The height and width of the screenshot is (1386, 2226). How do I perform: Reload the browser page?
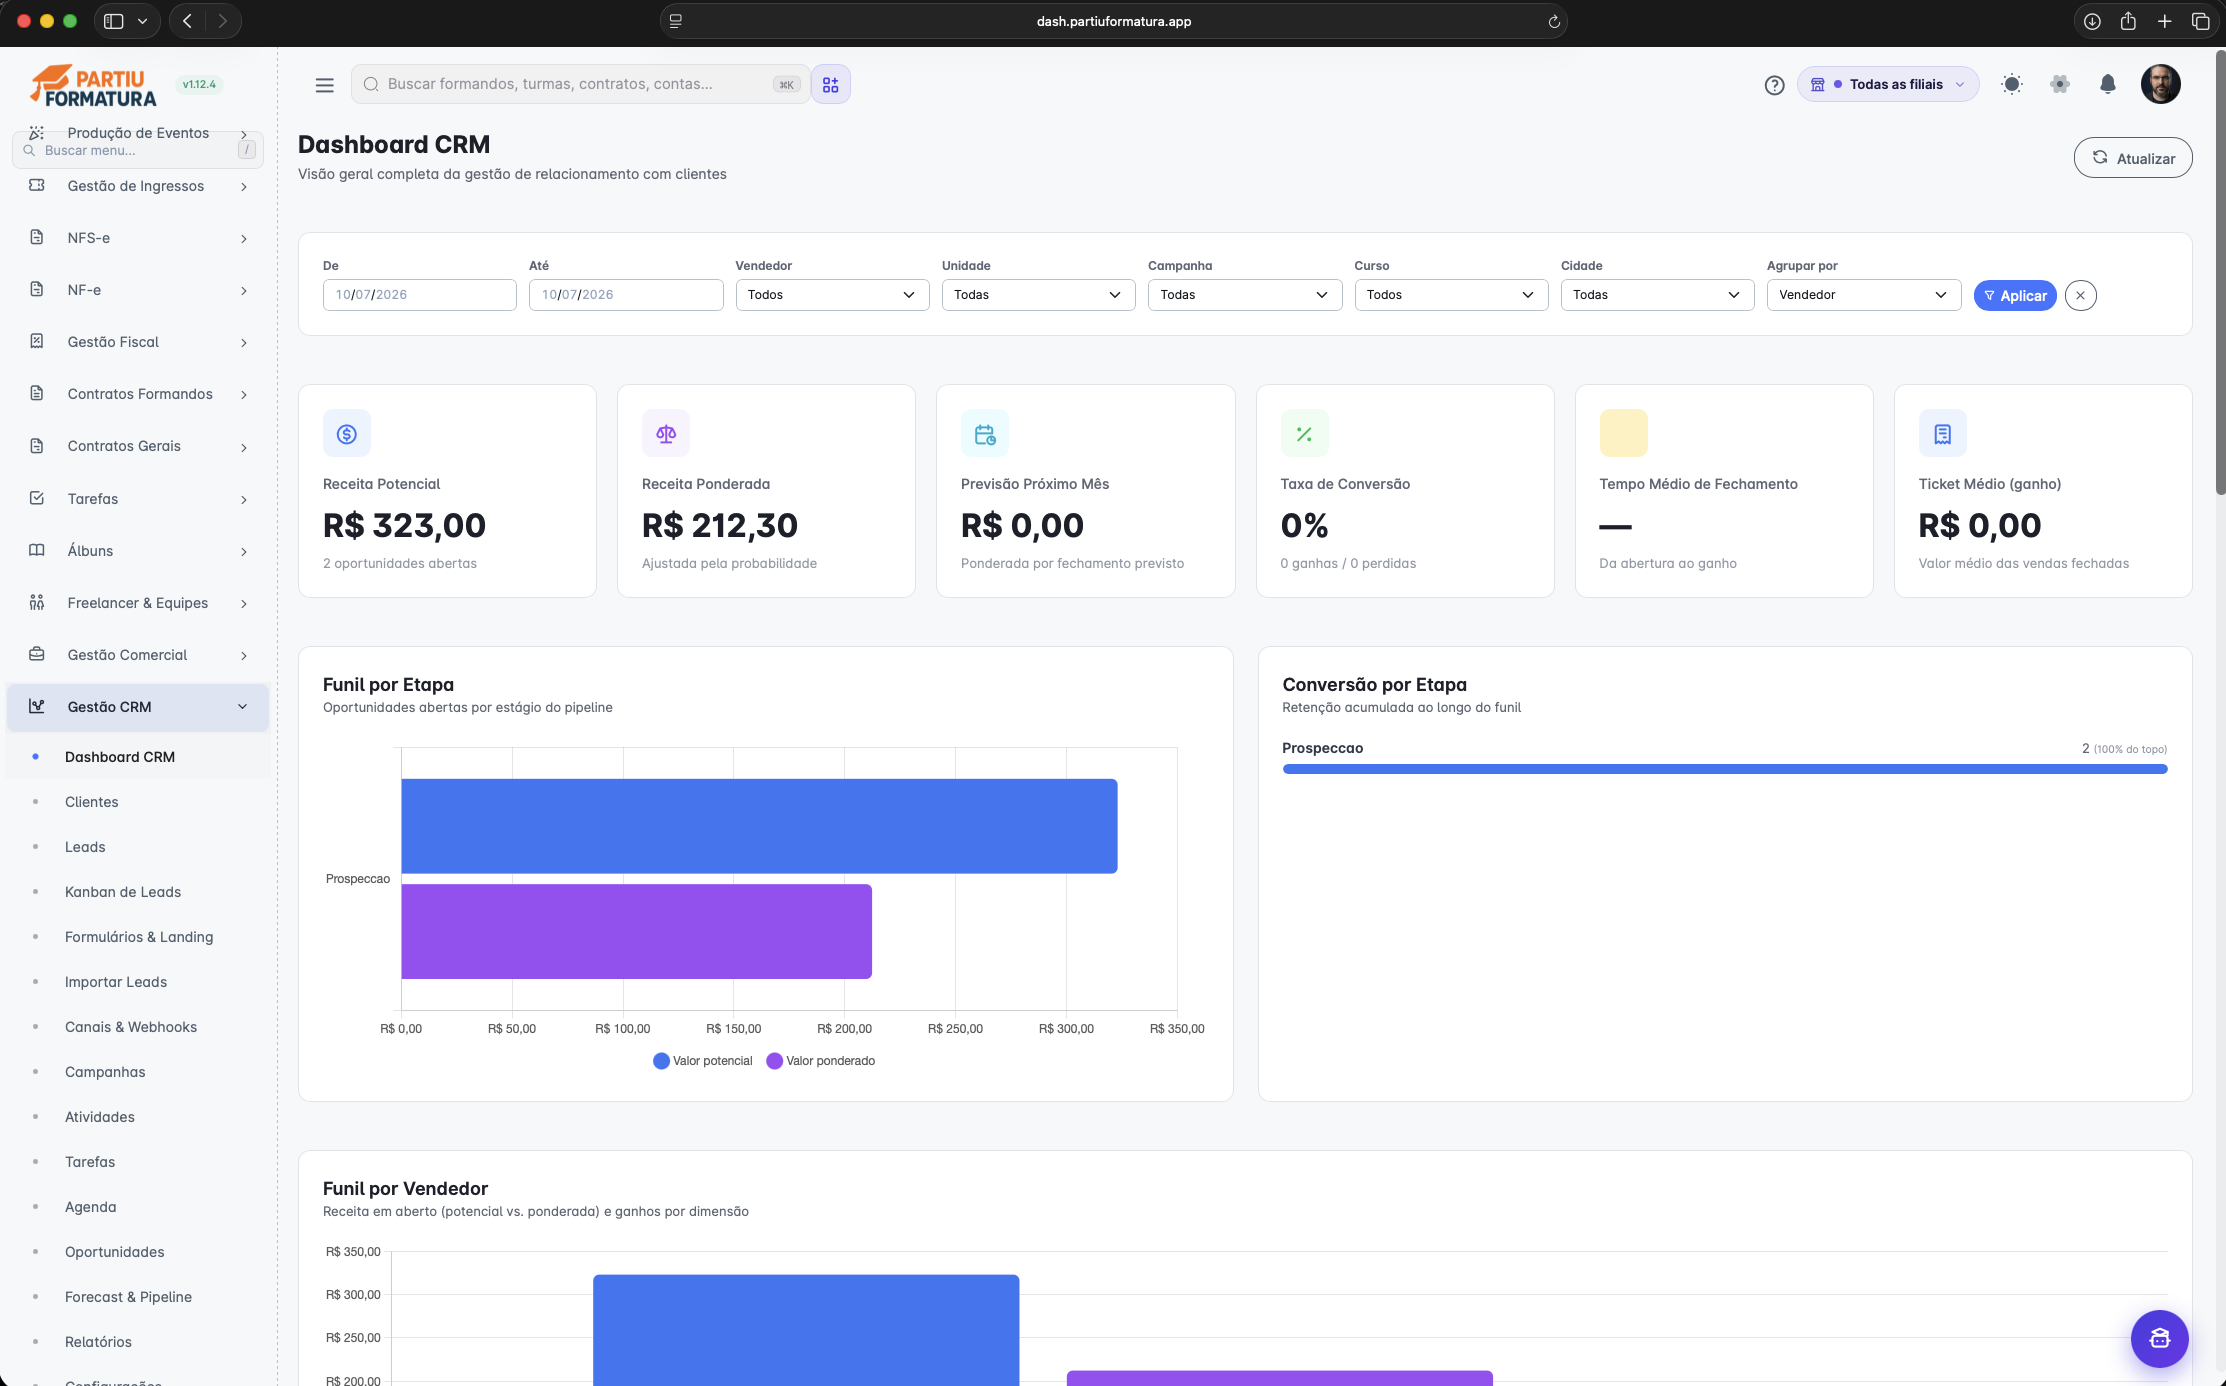pyautogui.click(x=1554, y=21)
